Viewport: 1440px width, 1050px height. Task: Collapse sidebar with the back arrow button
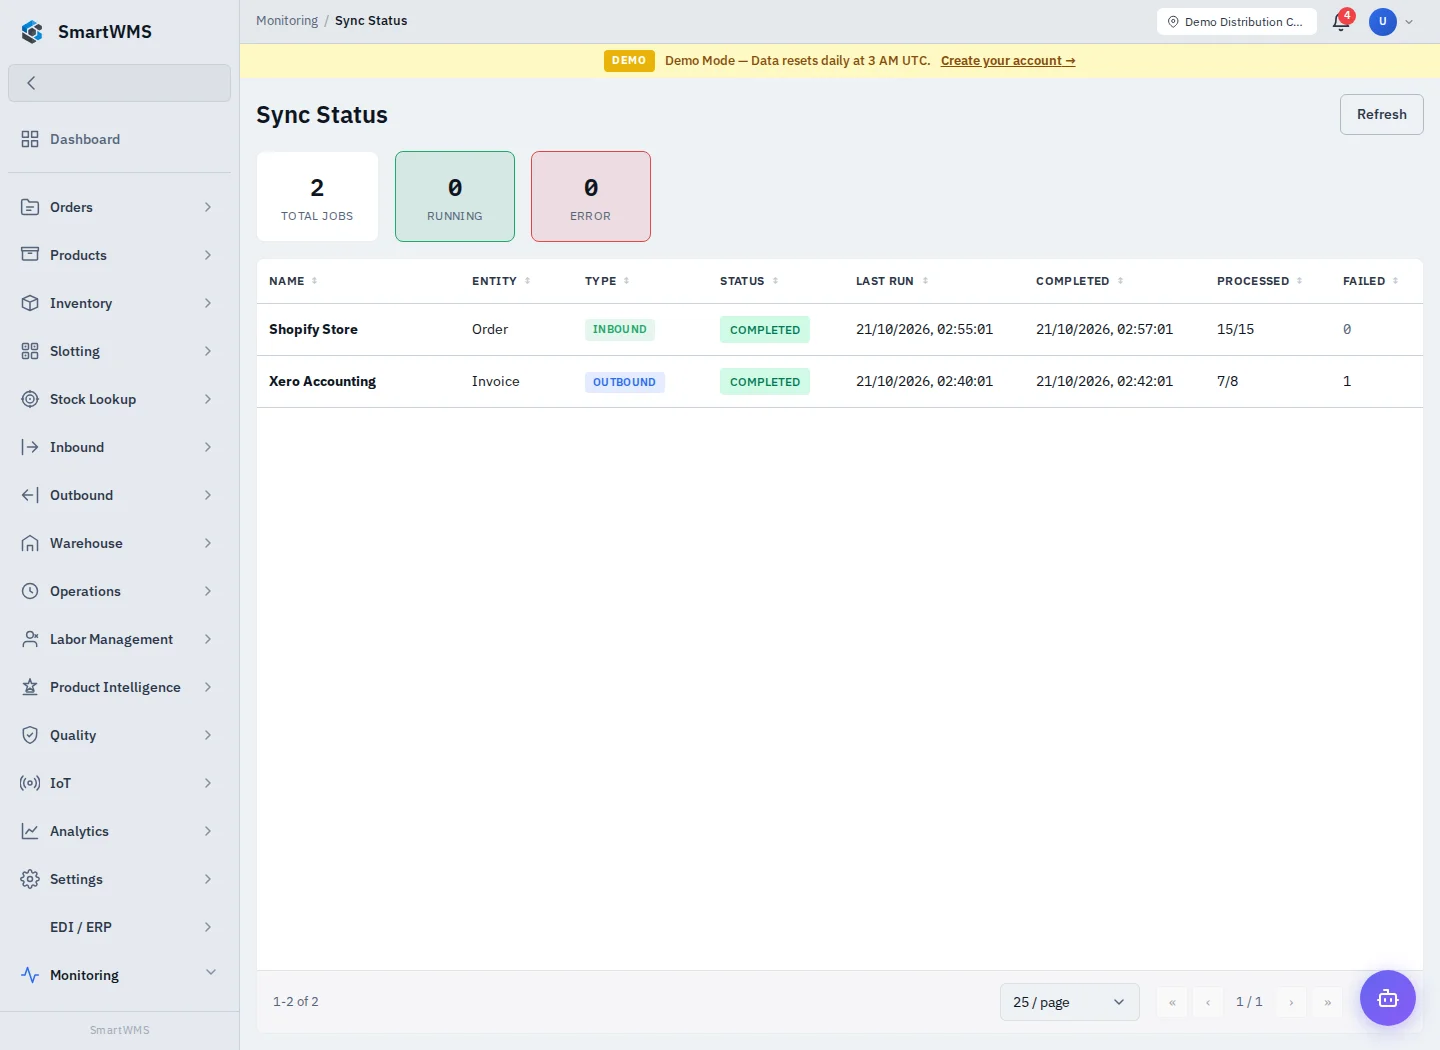coord(119,83)
